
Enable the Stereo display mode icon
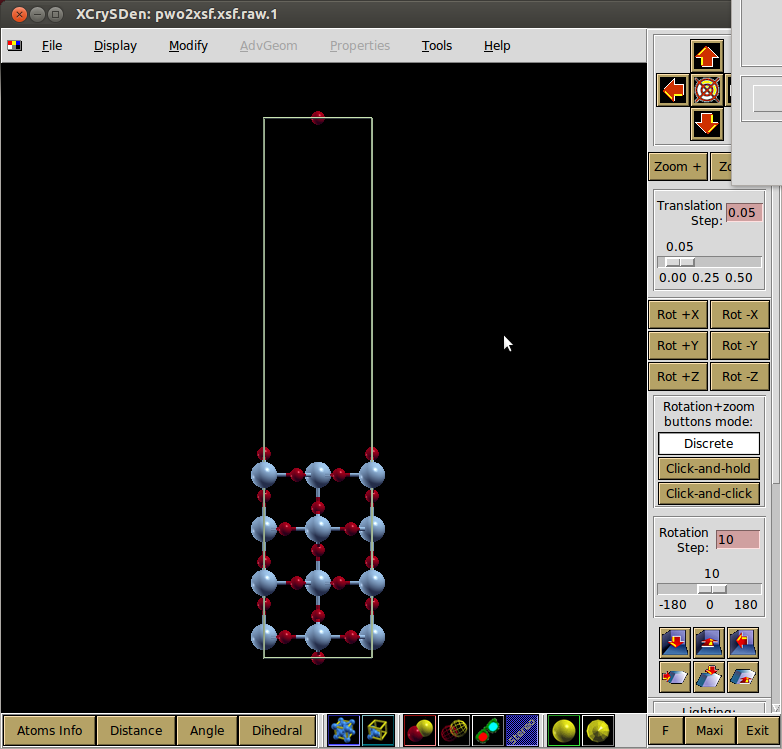pos(521,731)
